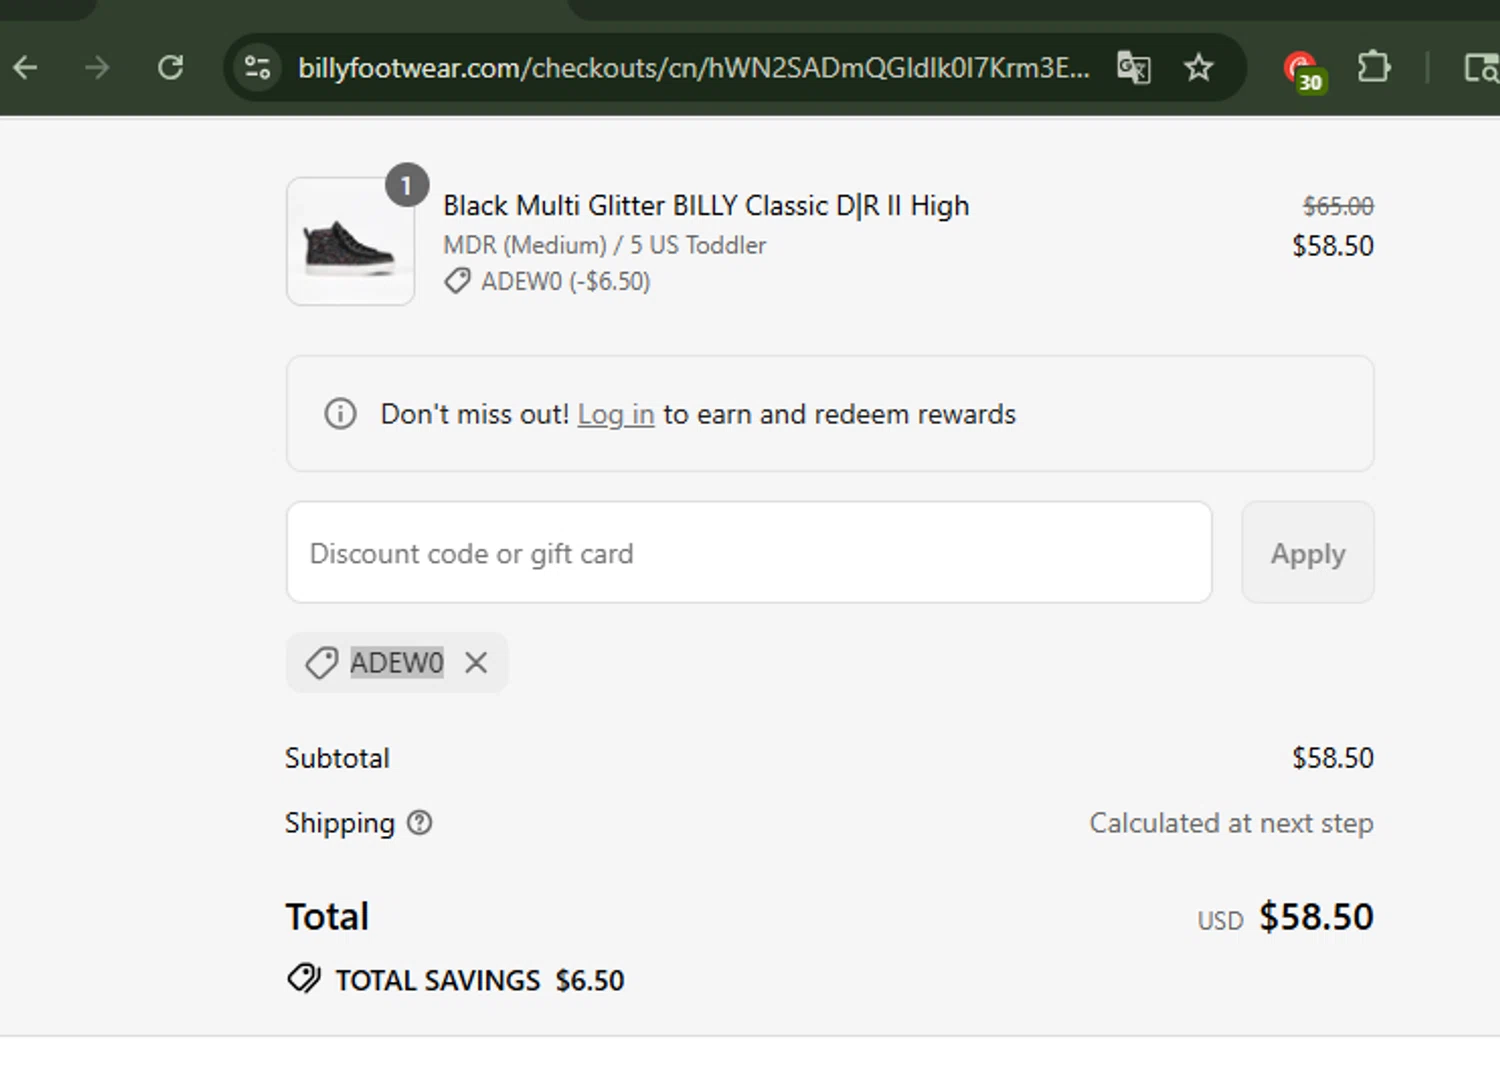The image size is (1500, 1069).
Task: Open the Shipping help question icon
Action: pos(420,822)
